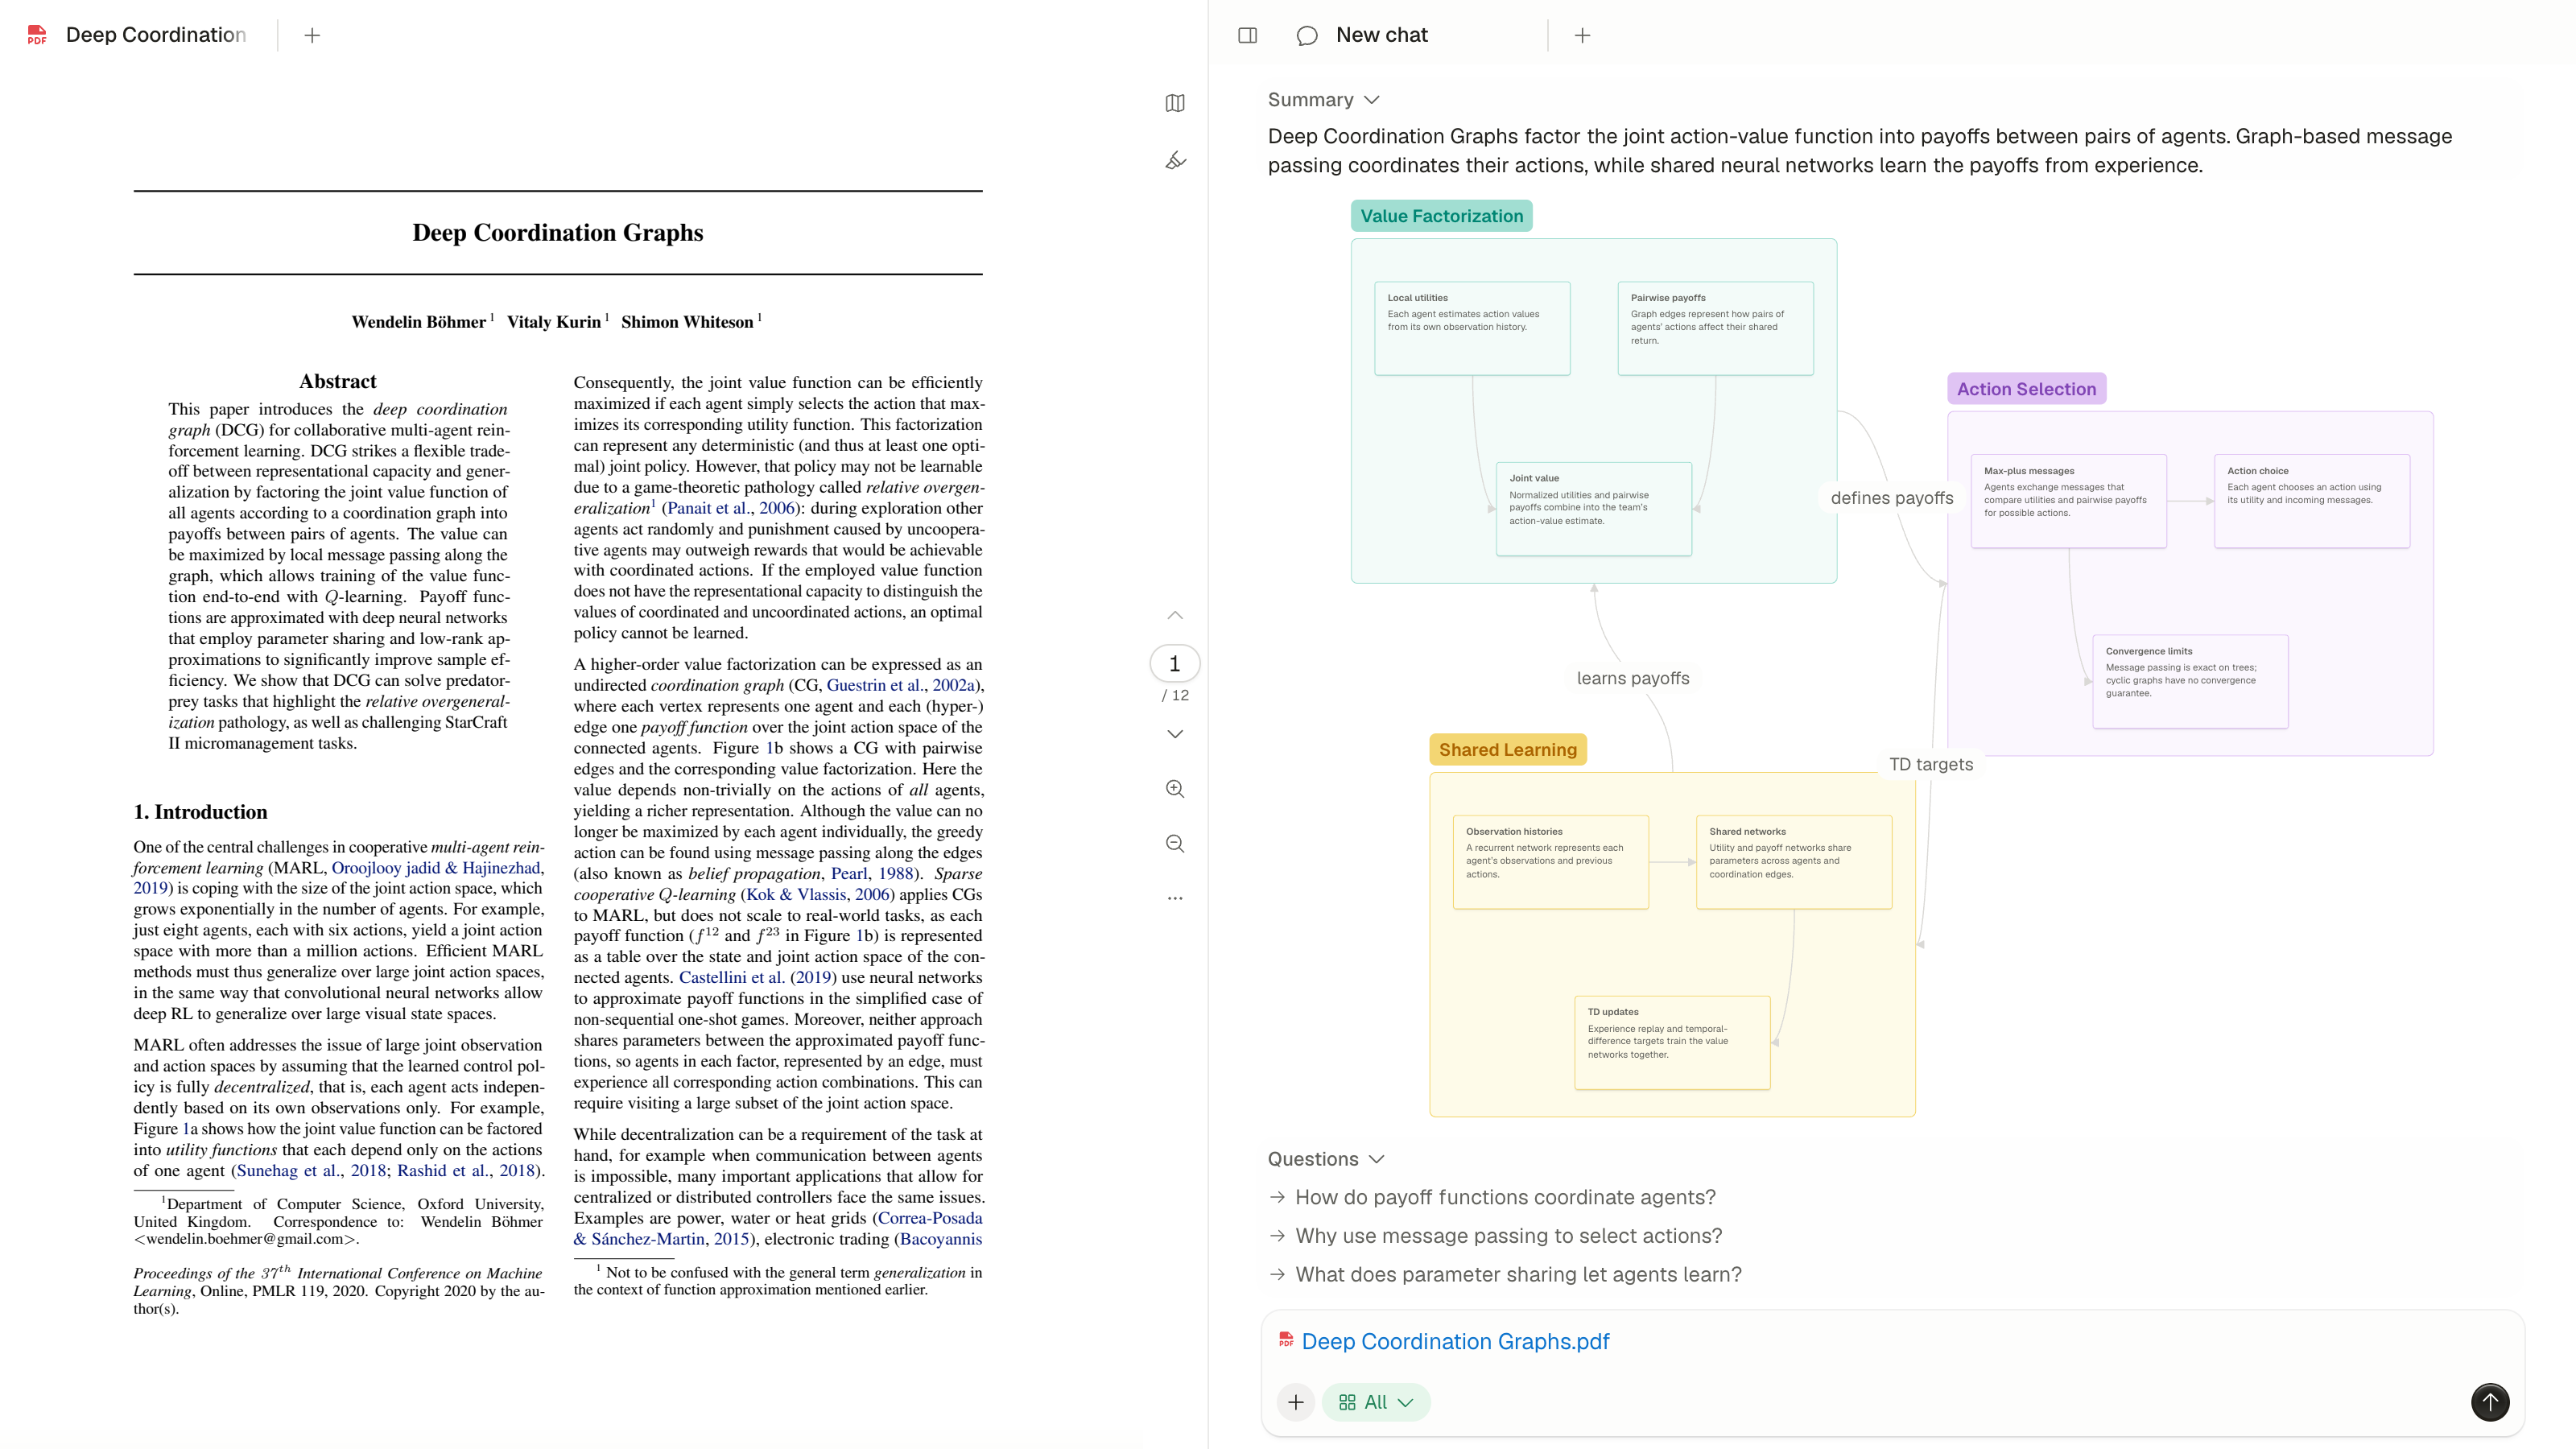Screen dimensions: 2576x1449
Task: Click the chat bubble icon
Action: pos(1306,35)
